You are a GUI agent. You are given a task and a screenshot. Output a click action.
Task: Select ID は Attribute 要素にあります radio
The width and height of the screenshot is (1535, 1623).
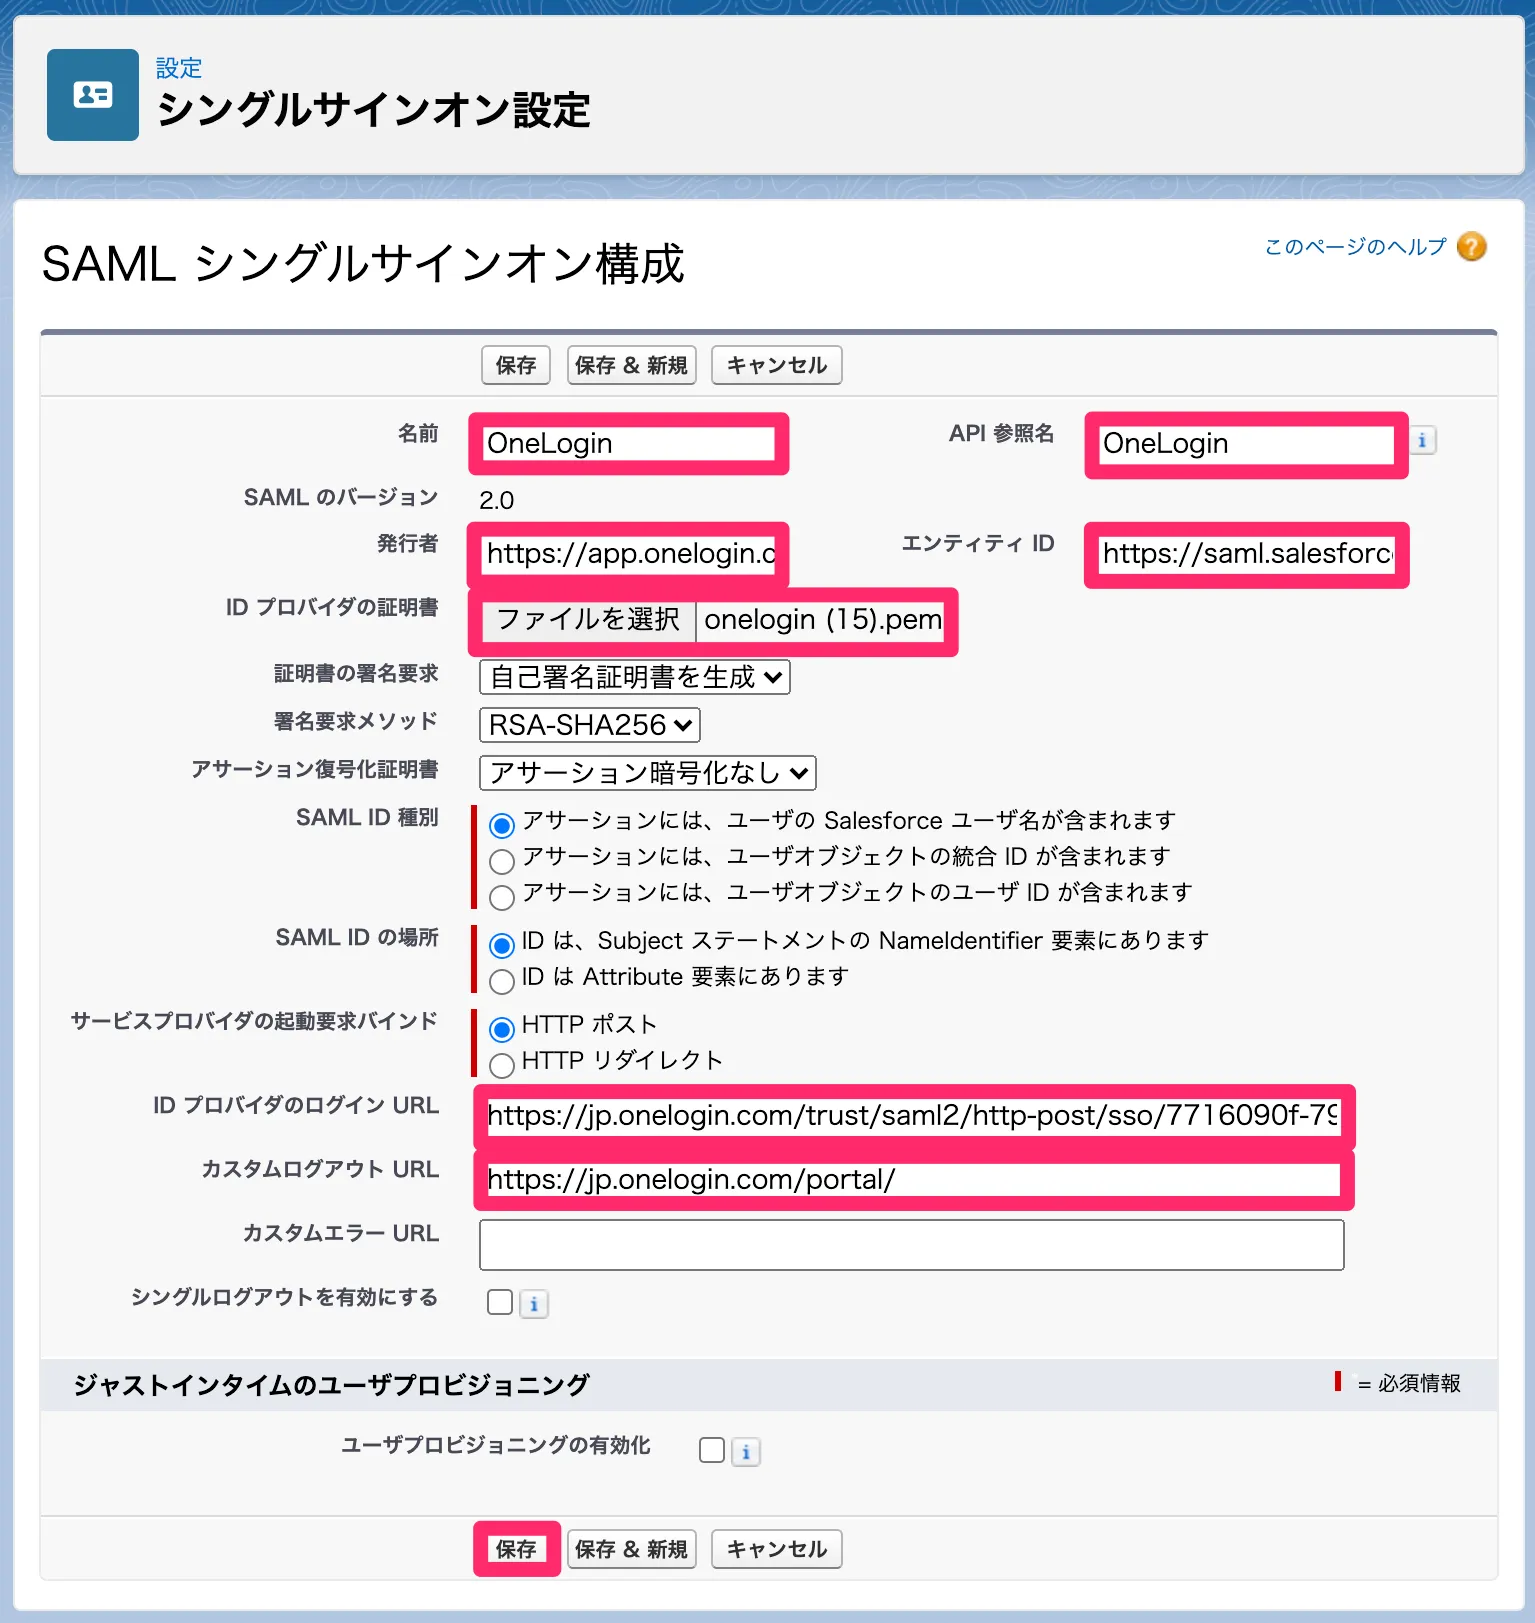click(x=502, y=980)
